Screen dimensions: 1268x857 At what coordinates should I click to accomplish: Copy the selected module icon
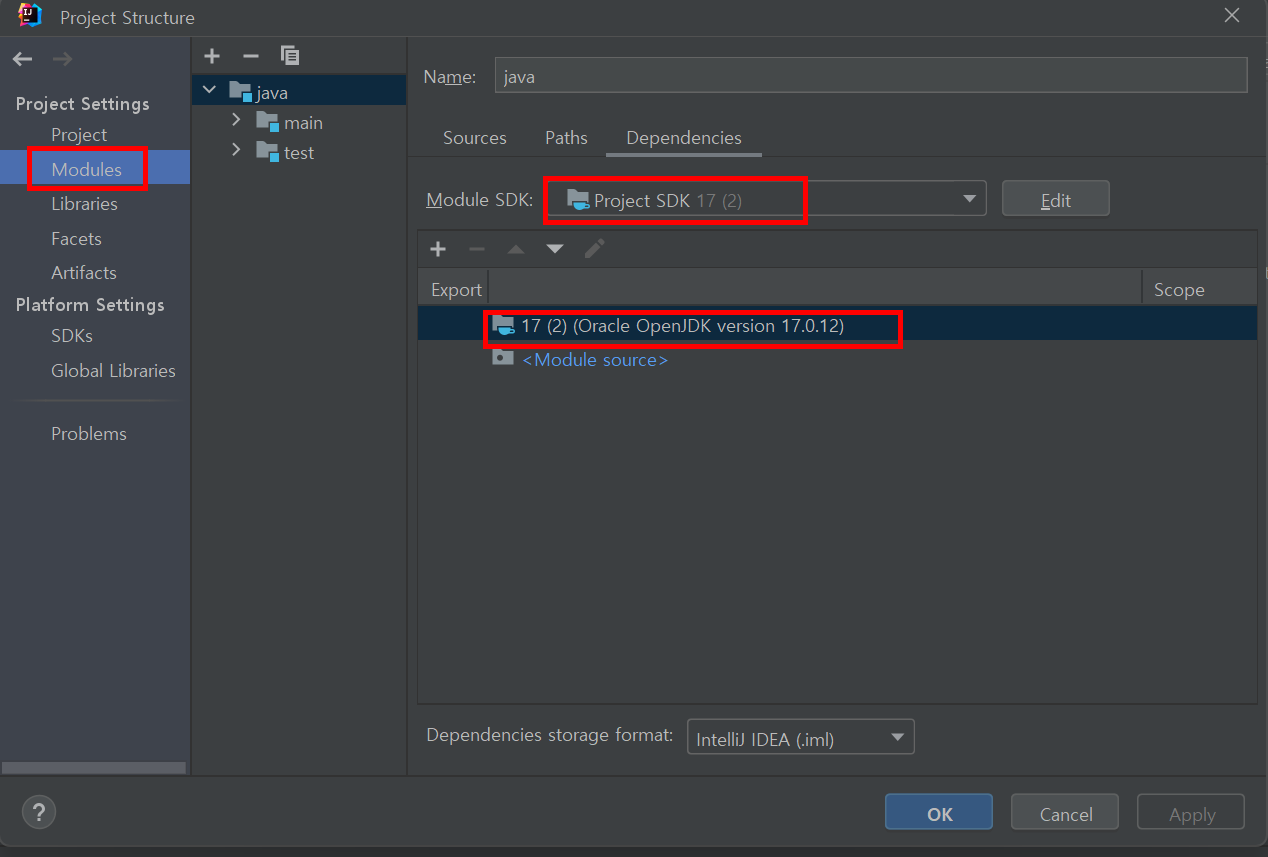290,56
